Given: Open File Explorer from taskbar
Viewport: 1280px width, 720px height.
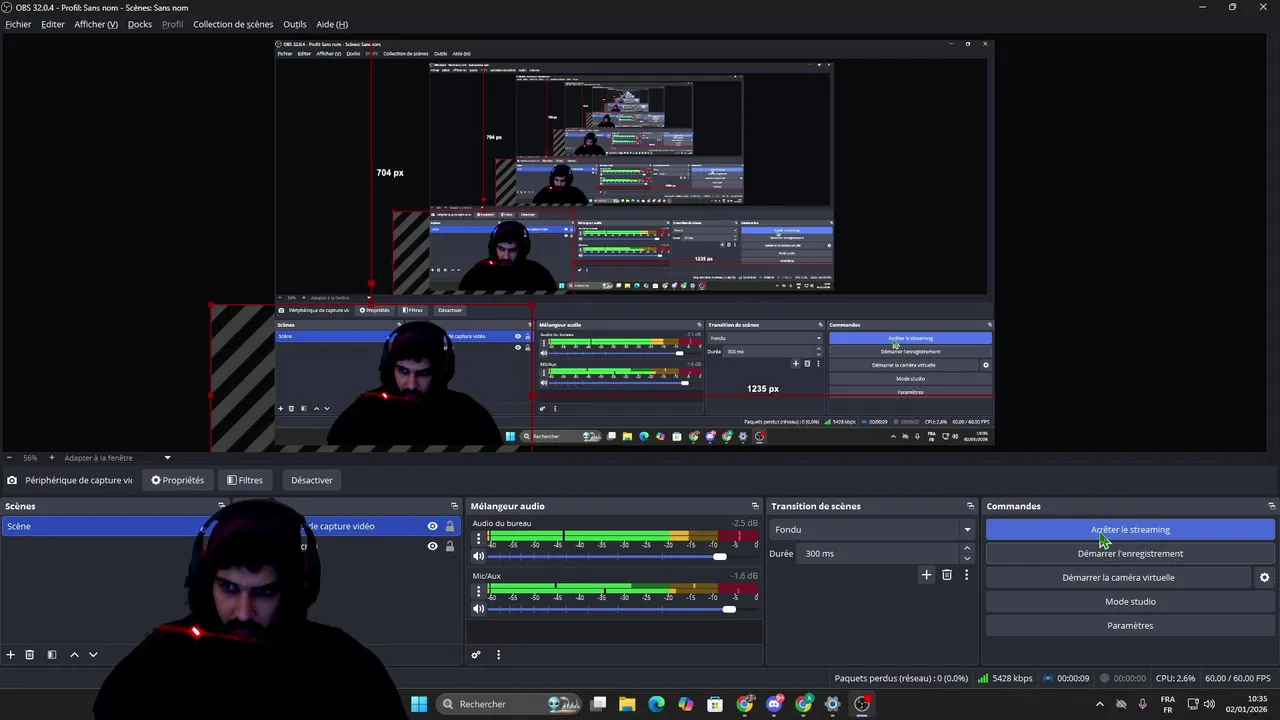Looking at the screenshot, I should coord(627,704).
